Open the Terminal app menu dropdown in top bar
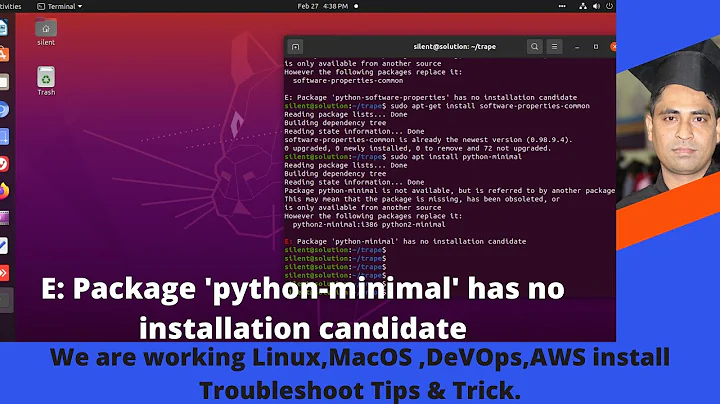The height and width of the screenshot is (404, 720). pos(59,6)
